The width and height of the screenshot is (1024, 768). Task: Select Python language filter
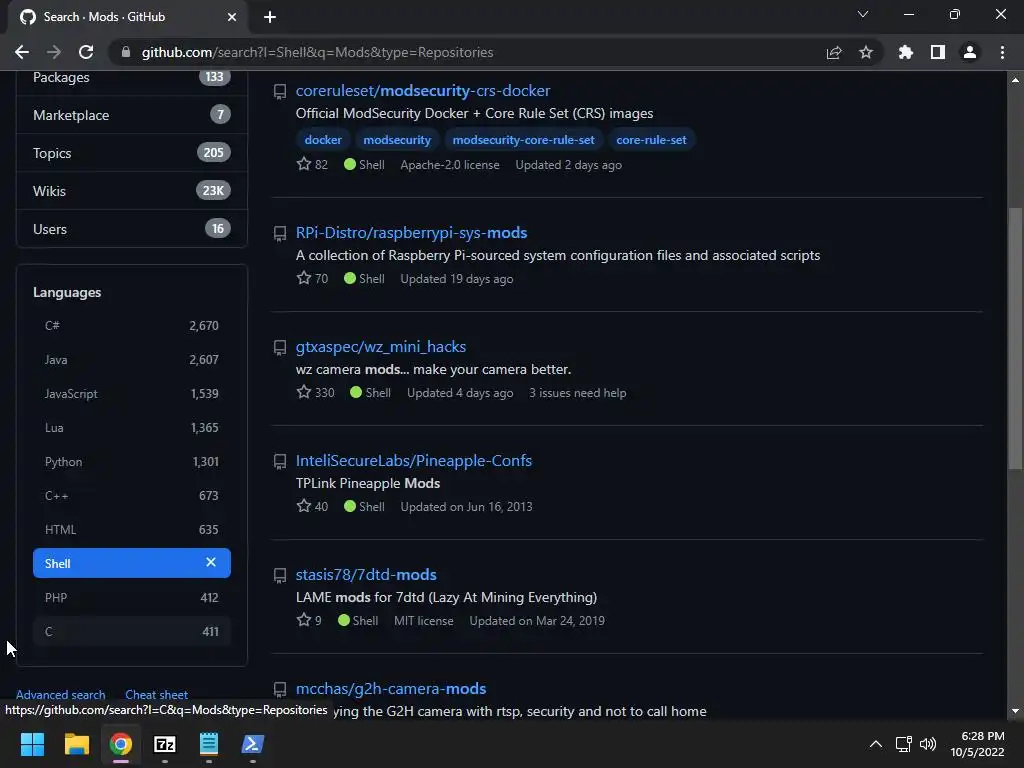click(131, 461)
